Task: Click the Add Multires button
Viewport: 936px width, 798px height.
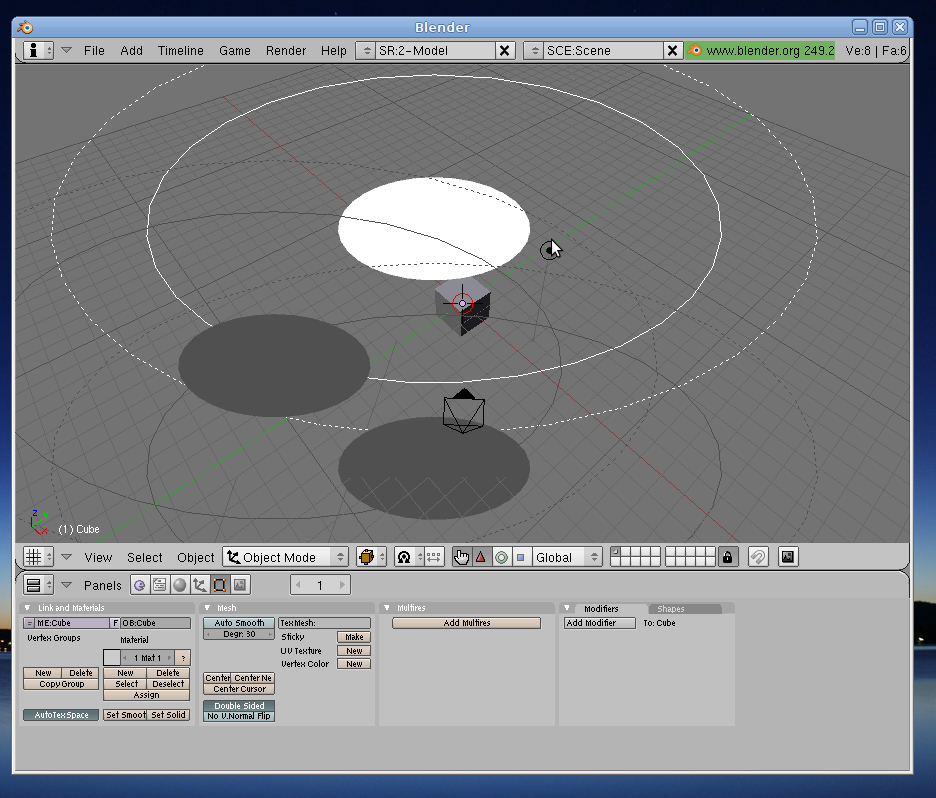Action: [x=466, y=623]
